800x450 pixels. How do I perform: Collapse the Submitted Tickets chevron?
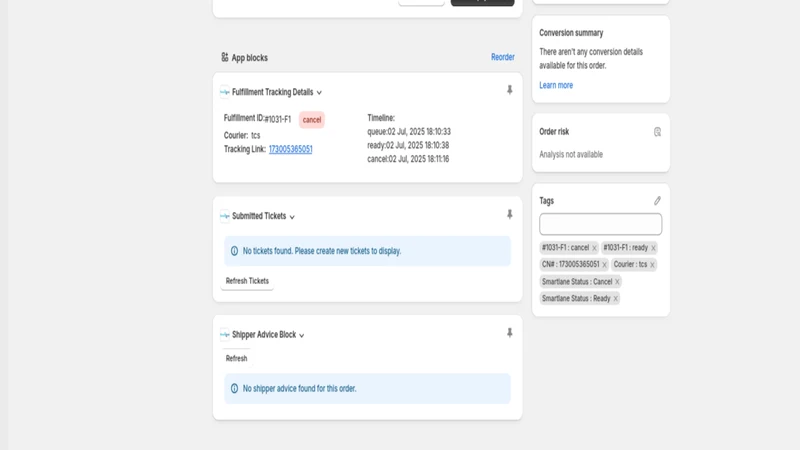[x=292, y=217]
